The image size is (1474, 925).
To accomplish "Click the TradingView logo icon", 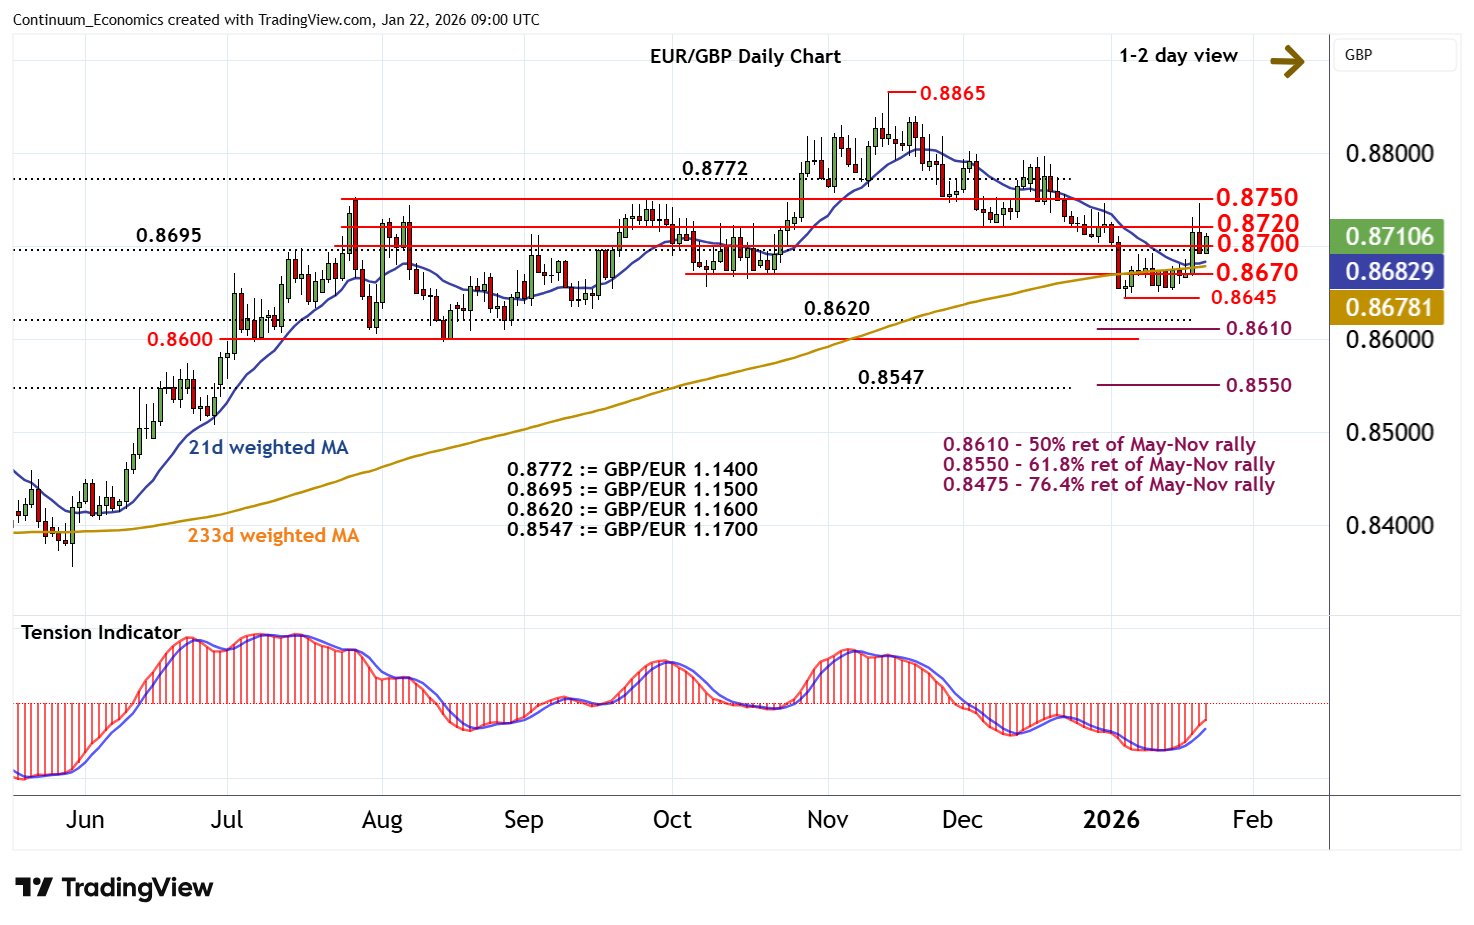I will pyautogui.click(x=34, y=888).
